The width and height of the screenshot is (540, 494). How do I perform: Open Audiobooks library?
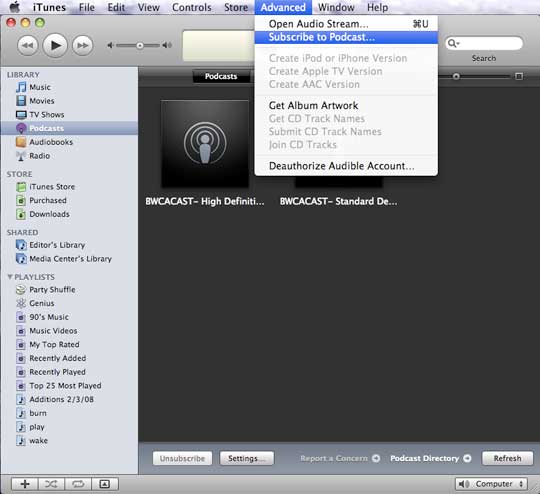tap(51, 142)
